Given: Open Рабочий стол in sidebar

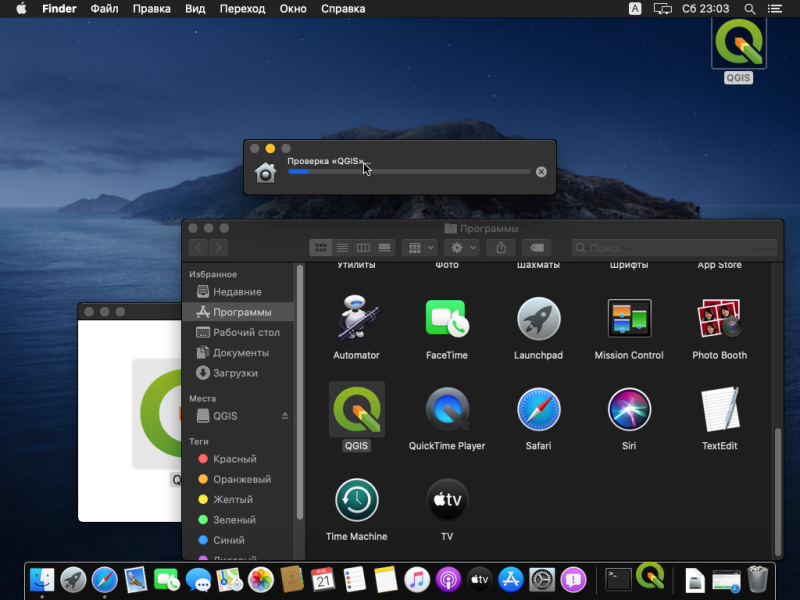Looking at the screenshot, I should 238,333.
